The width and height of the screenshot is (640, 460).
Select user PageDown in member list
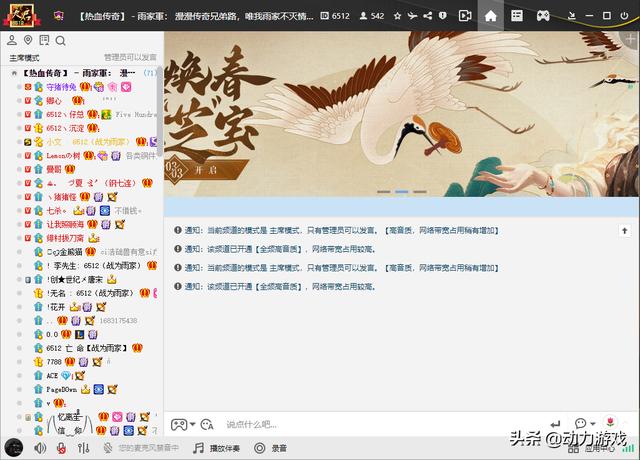(61, 389)
